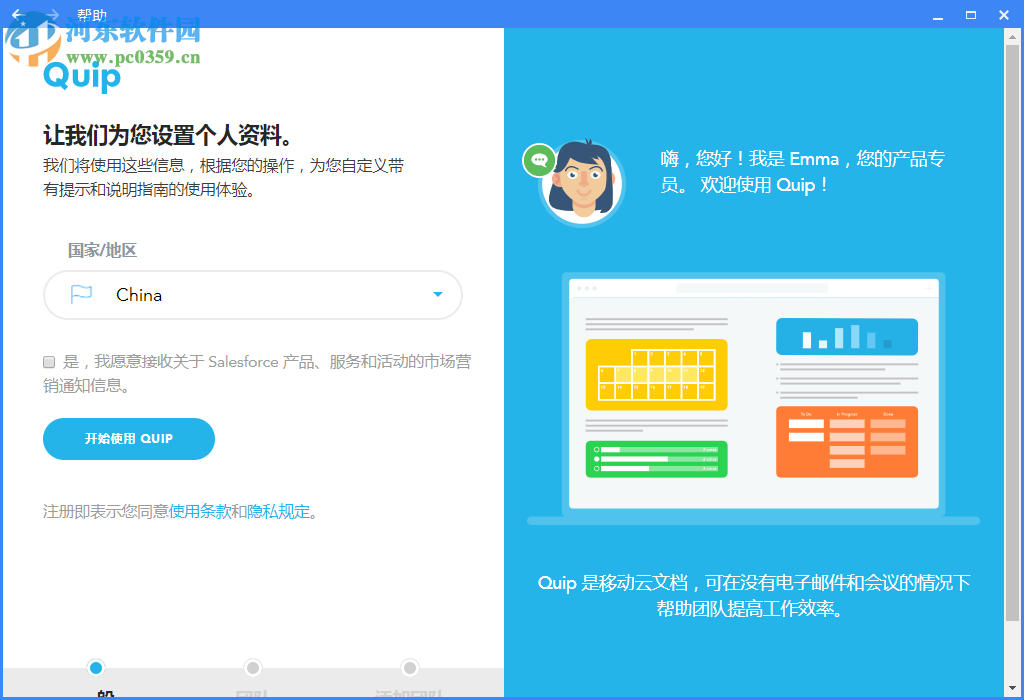Click Emma's greeting text 嗨，您好
The width and height of the screenshot is (1024, 700).
[x=803, y=172]
